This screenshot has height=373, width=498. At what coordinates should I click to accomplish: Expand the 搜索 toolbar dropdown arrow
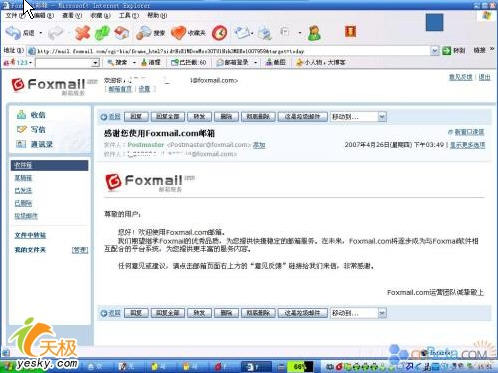134,62
